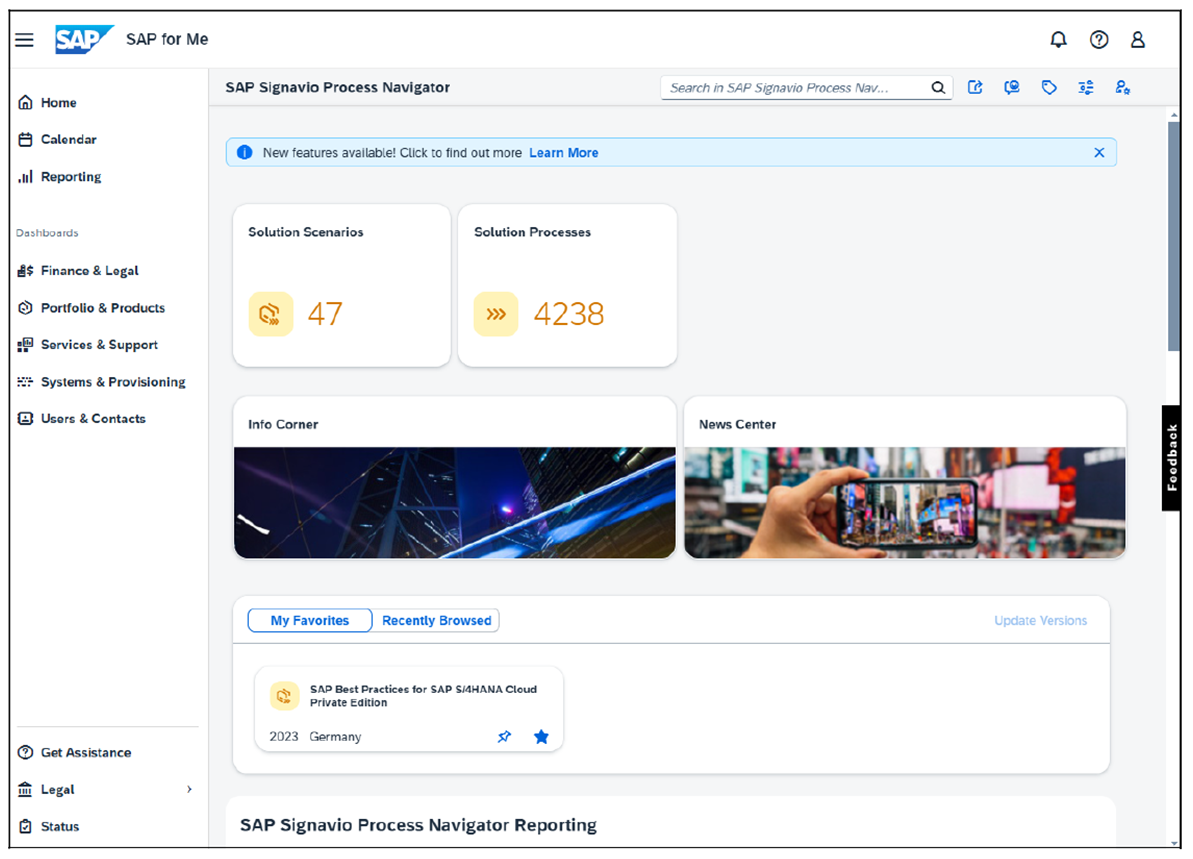Open the Calendar icon in the sidebar

[x=25, y=139]
